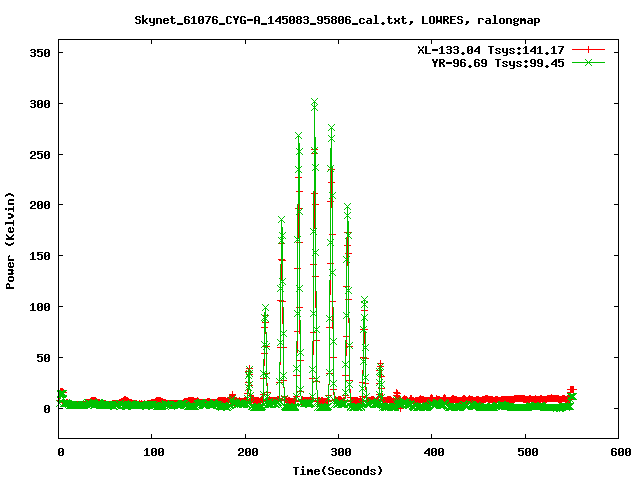
Task: Click the x-axis tick label 600
Action: click(x=618, y=453)
